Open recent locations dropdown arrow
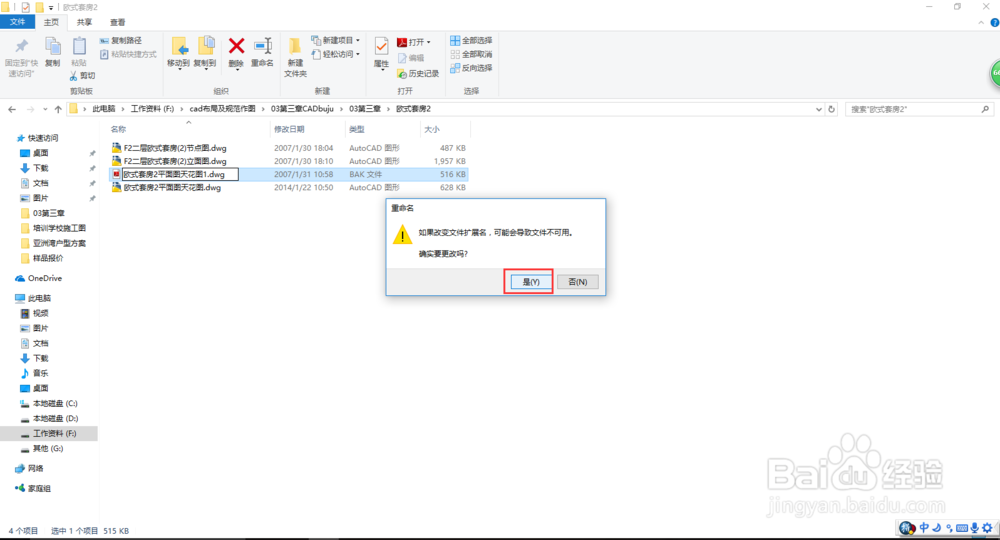The height and width of the screenshot is (540, 1000). [x=45, y=110]
